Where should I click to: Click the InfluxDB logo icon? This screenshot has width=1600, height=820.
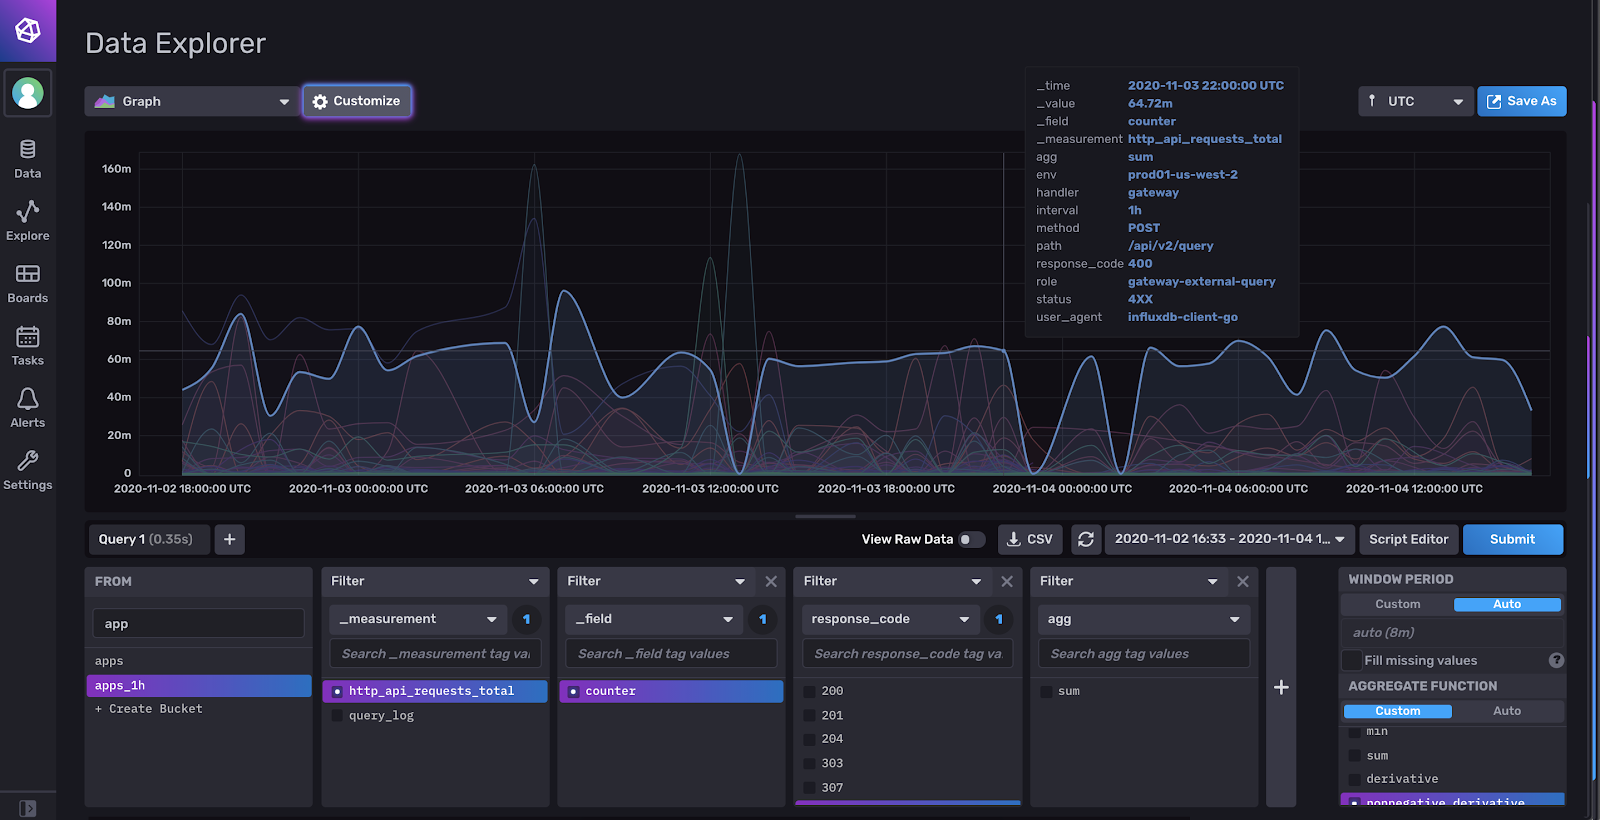pos(28,30)
